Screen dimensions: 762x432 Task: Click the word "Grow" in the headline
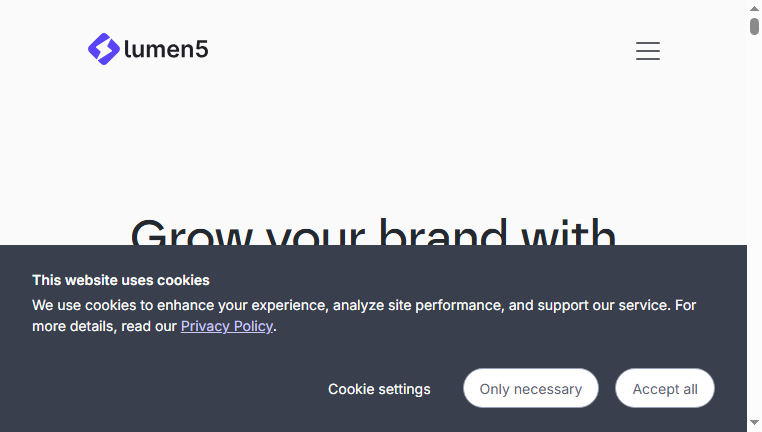[191, 232]
